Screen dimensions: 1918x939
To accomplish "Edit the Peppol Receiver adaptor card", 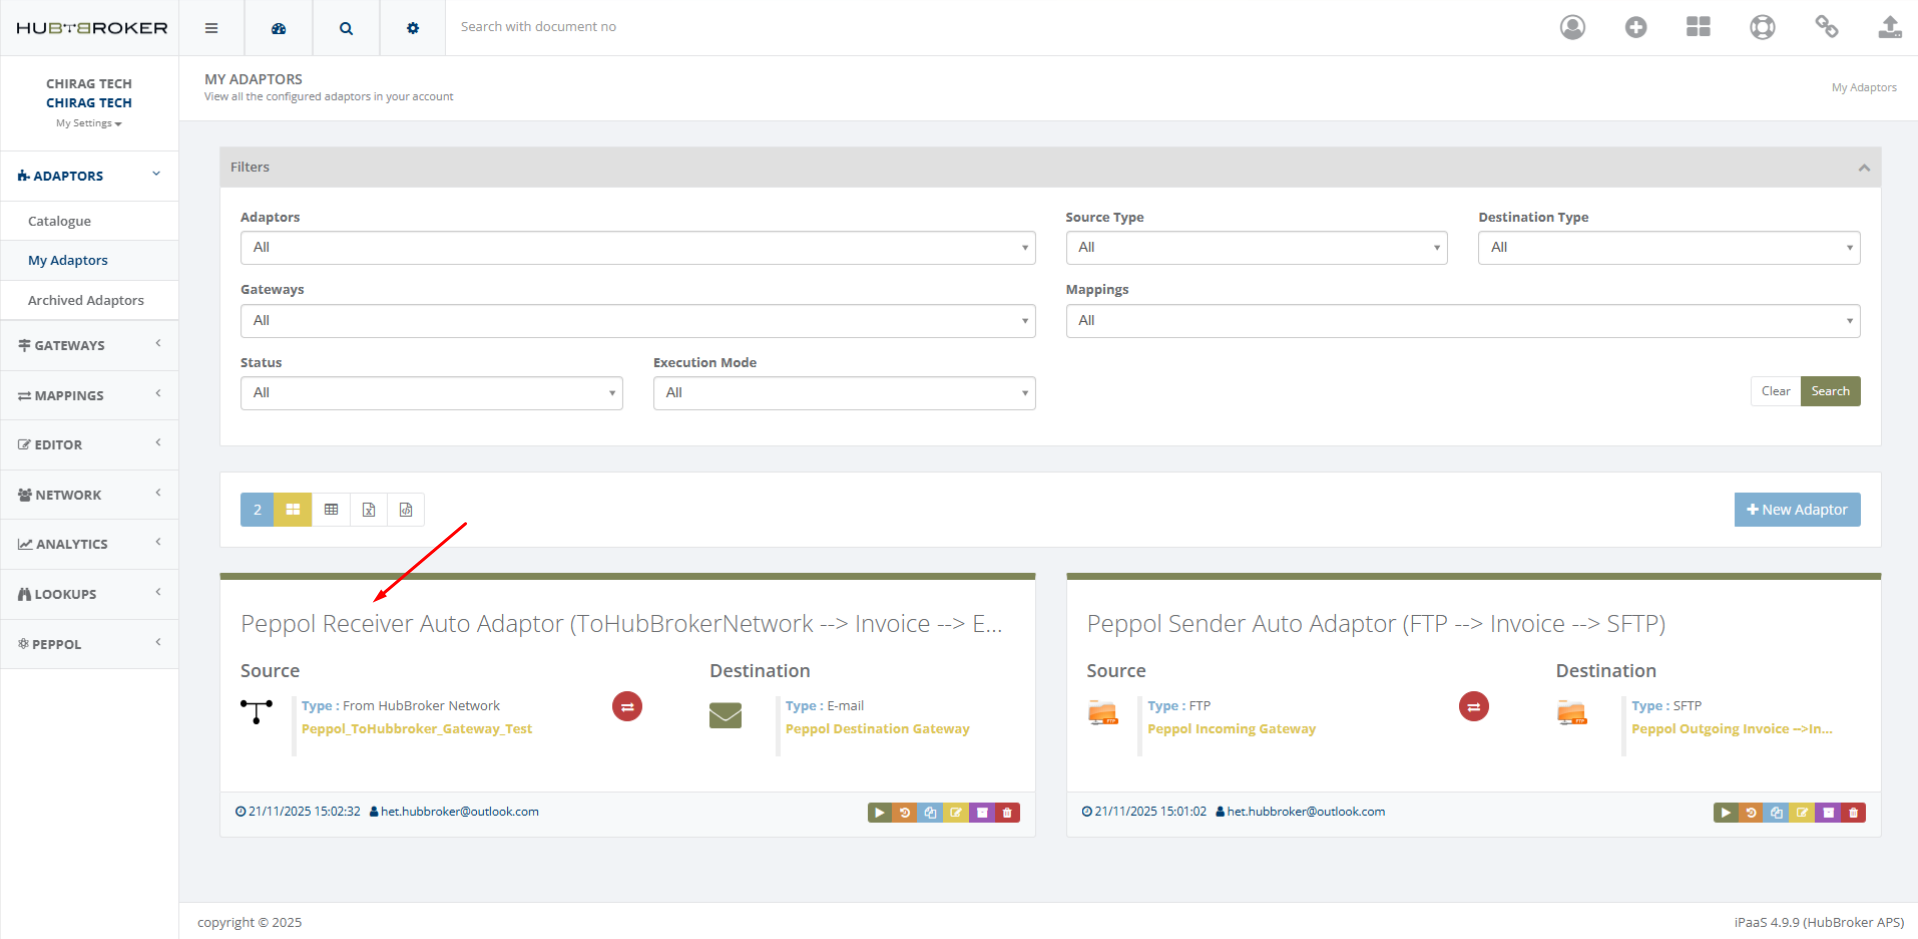I will [x=956, y=813].
